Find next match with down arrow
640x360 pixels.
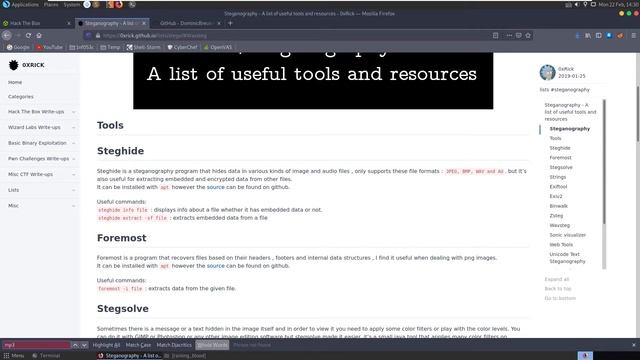(x=84, y=345)
